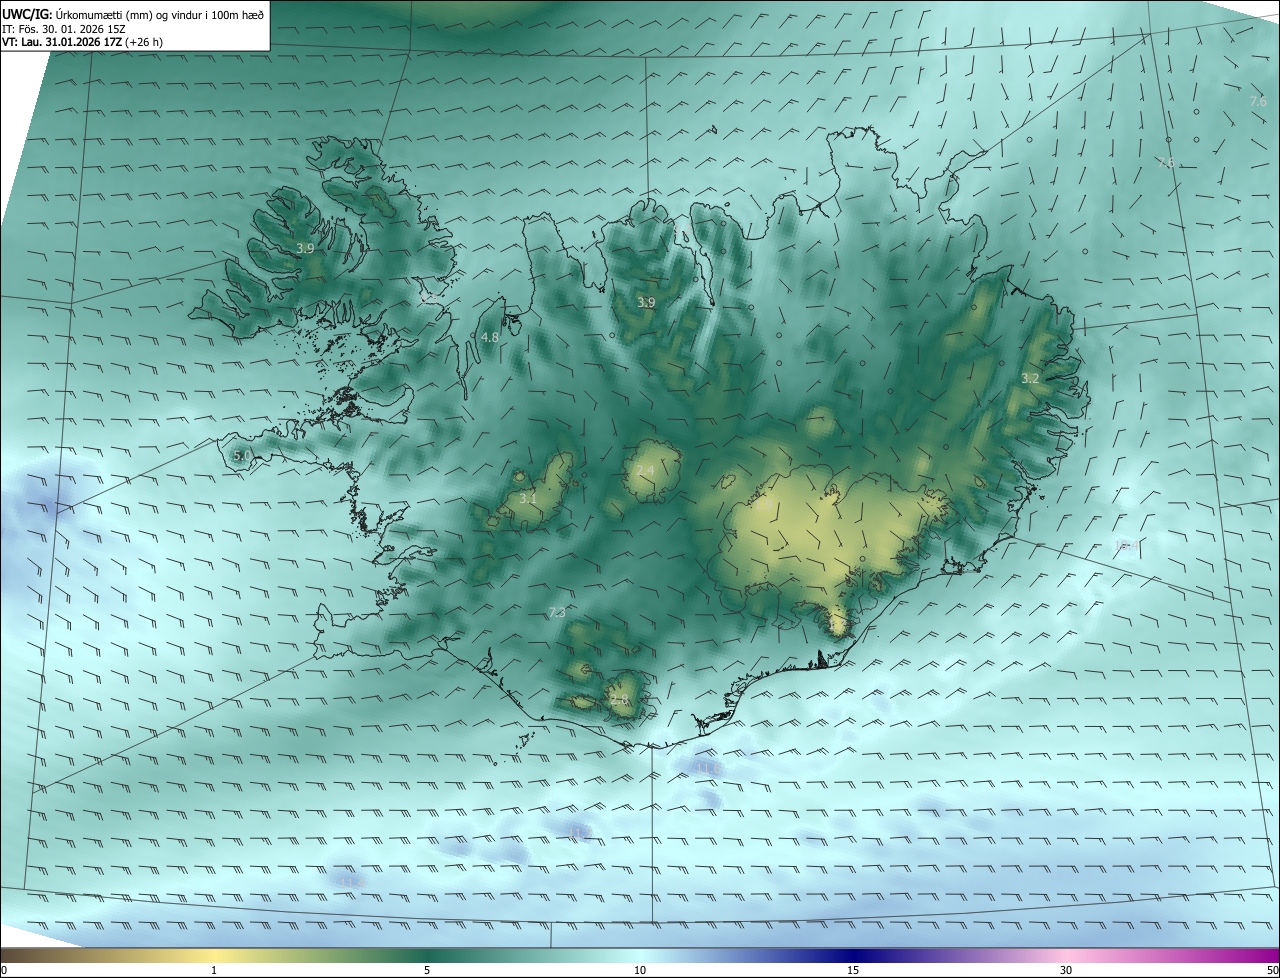
Task: Click the 5.0 precipitation value
Action: click(241, 455)
